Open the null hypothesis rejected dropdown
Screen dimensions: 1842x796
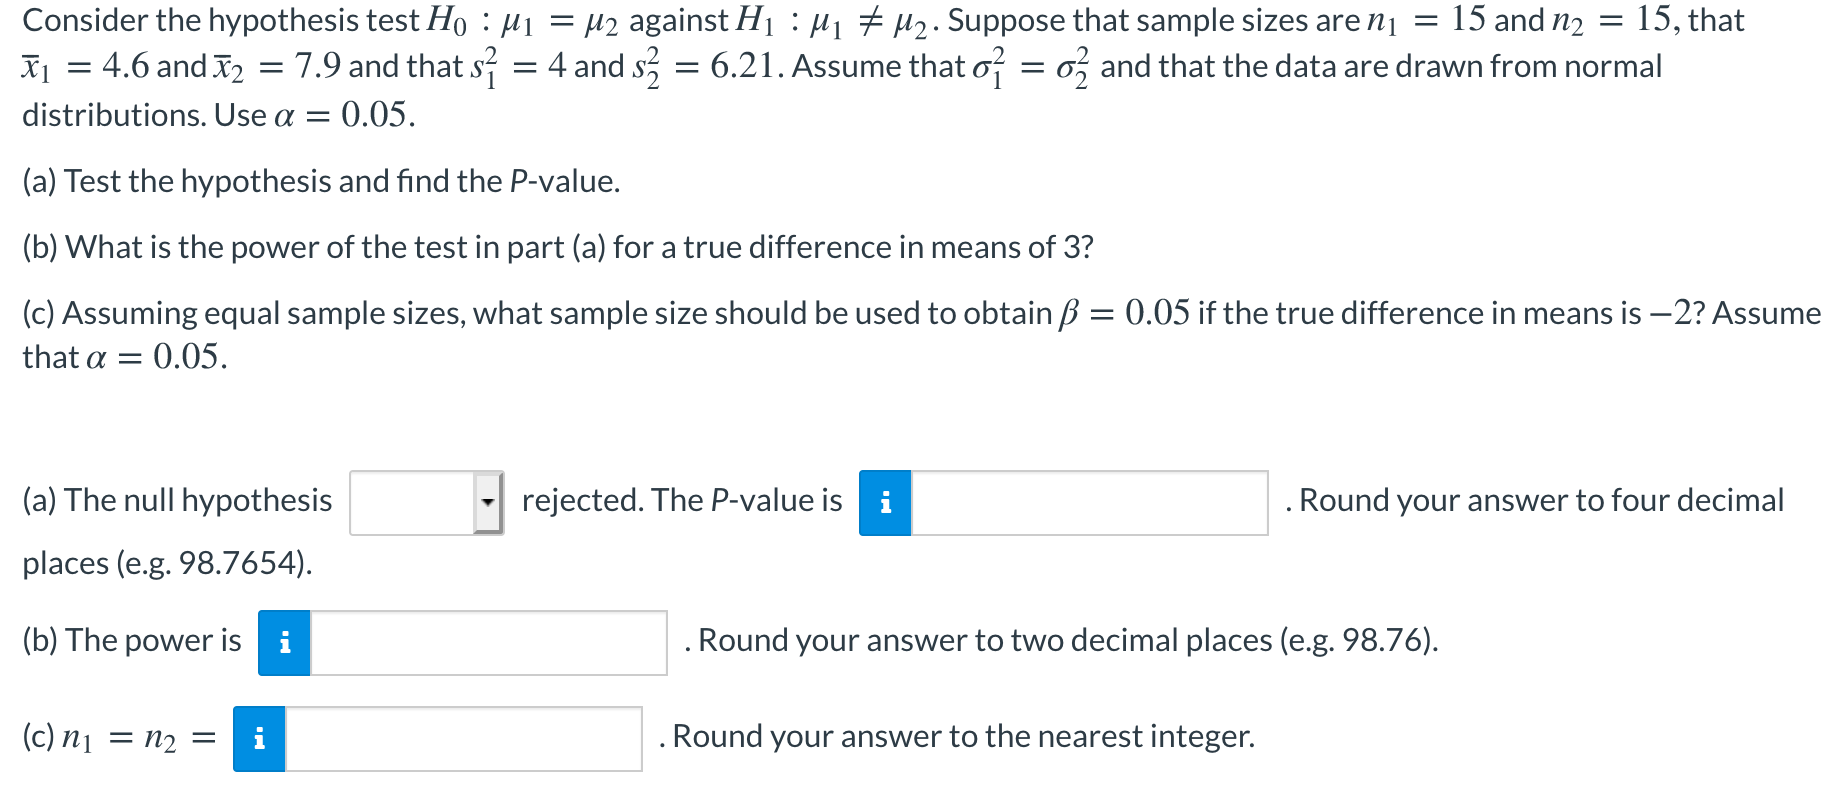click(x=427, y=503)
